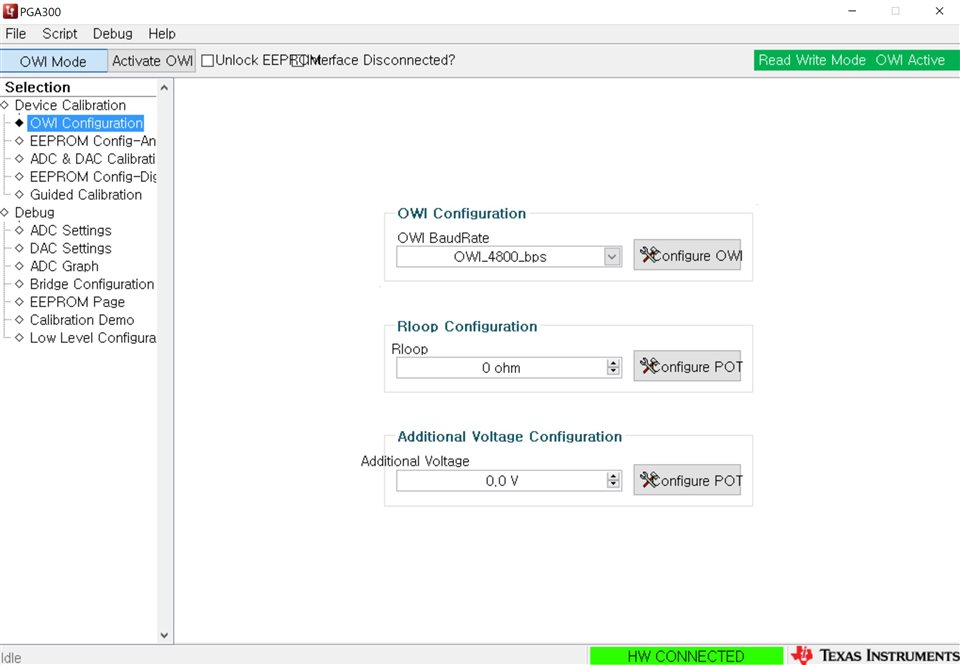Click the OWI Active status label
The height and width of the screenshot is (665, 960).
(x=910, y=60)
